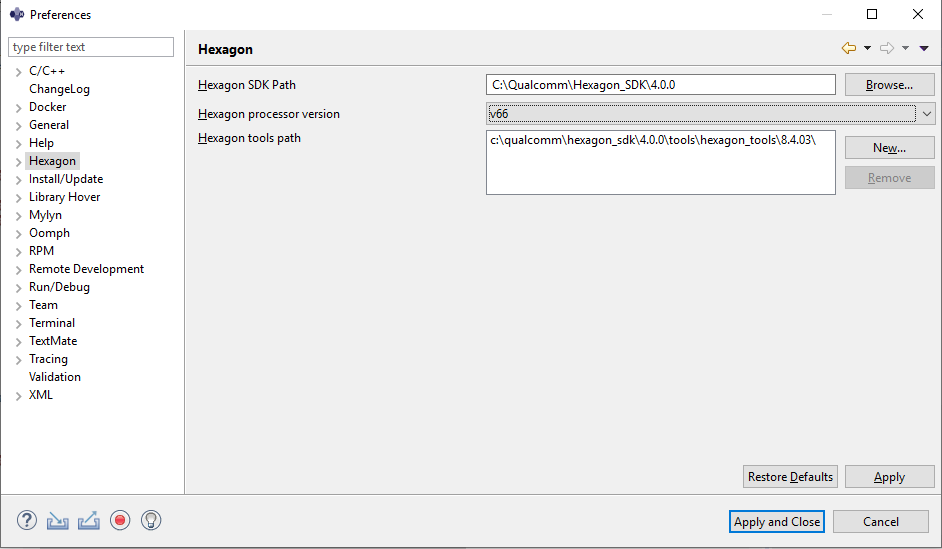This screenshot has height=549, width=942.
Task: Expand the RPM tree node
Action: [19, 252]
